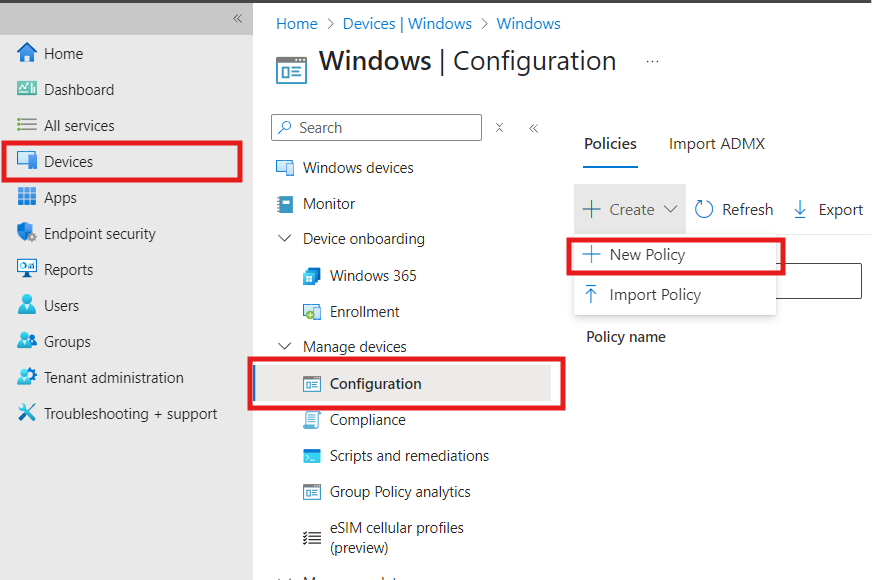The height and width of the screenshot is (580, 875).
Task: Switch to the Import ADMX tab
Action: point(716,144)
